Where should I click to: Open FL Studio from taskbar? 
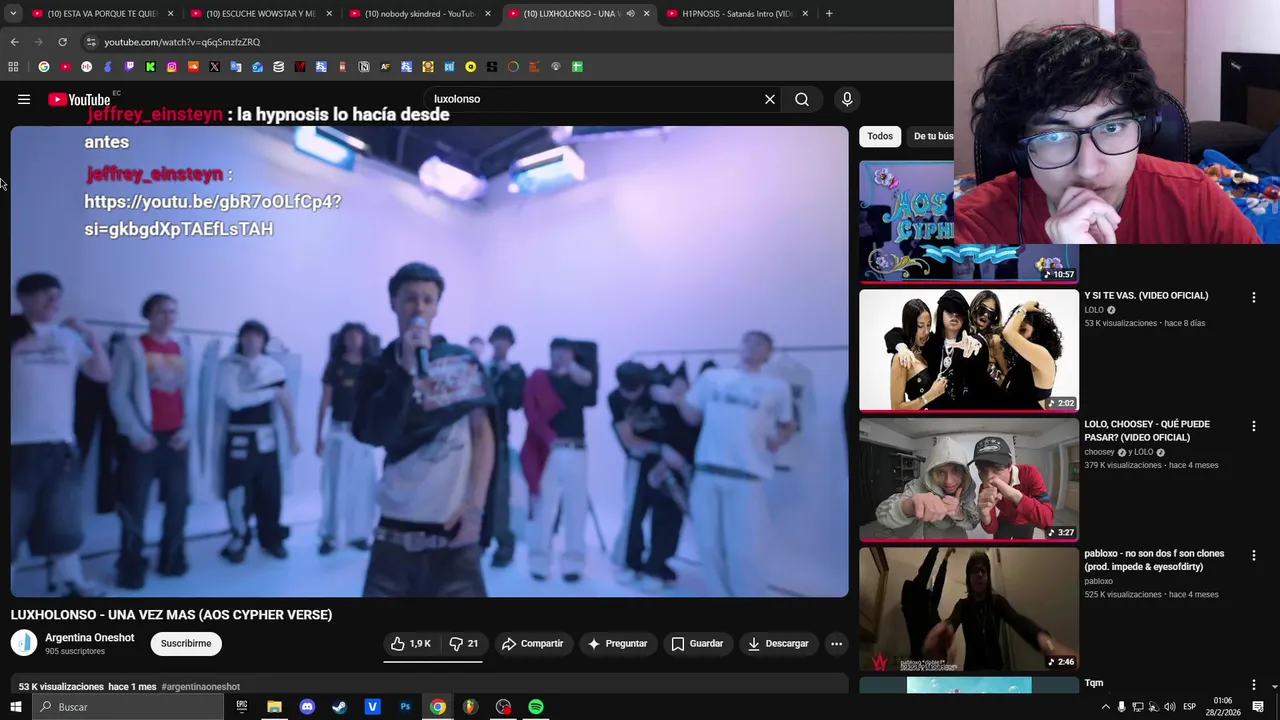[x=470, y=707]
